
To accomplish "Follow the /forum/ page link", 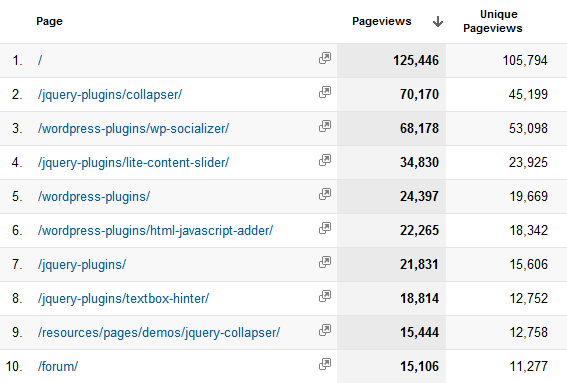I will pyautogui.click(x=58, y=367).
